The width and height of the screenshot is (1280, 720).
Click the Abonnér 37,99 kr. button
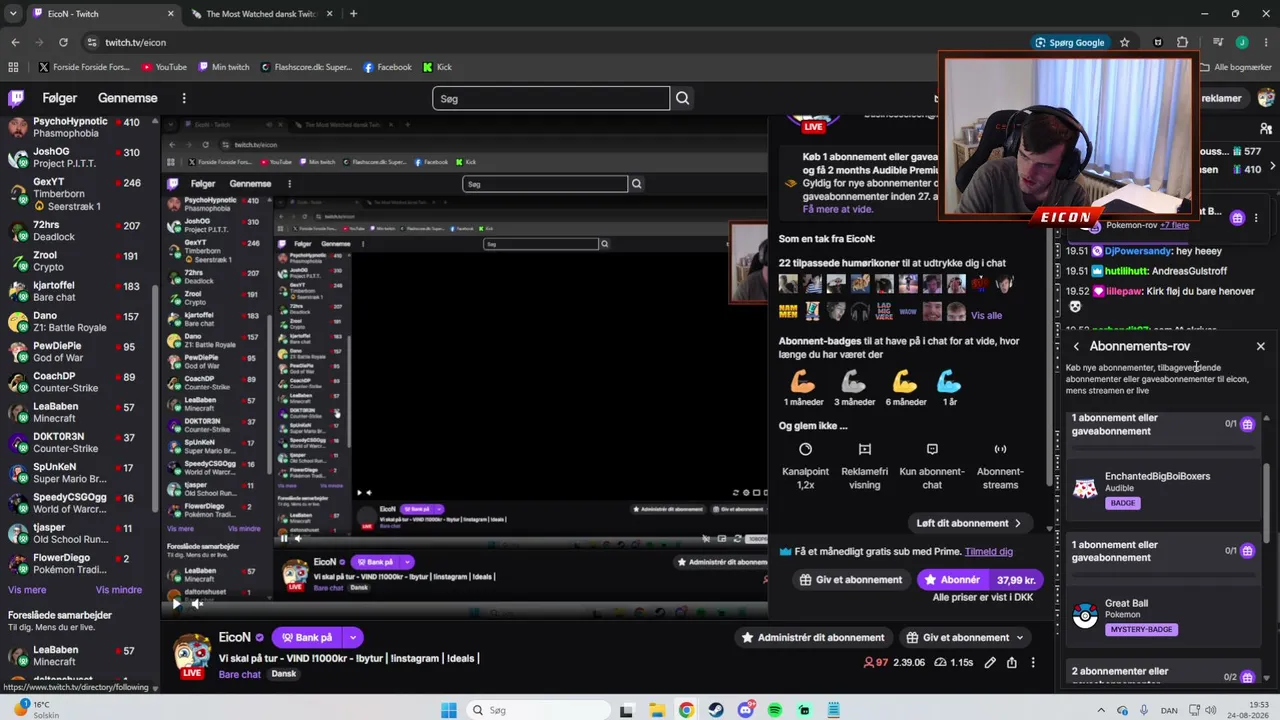[x=980, y=579]
